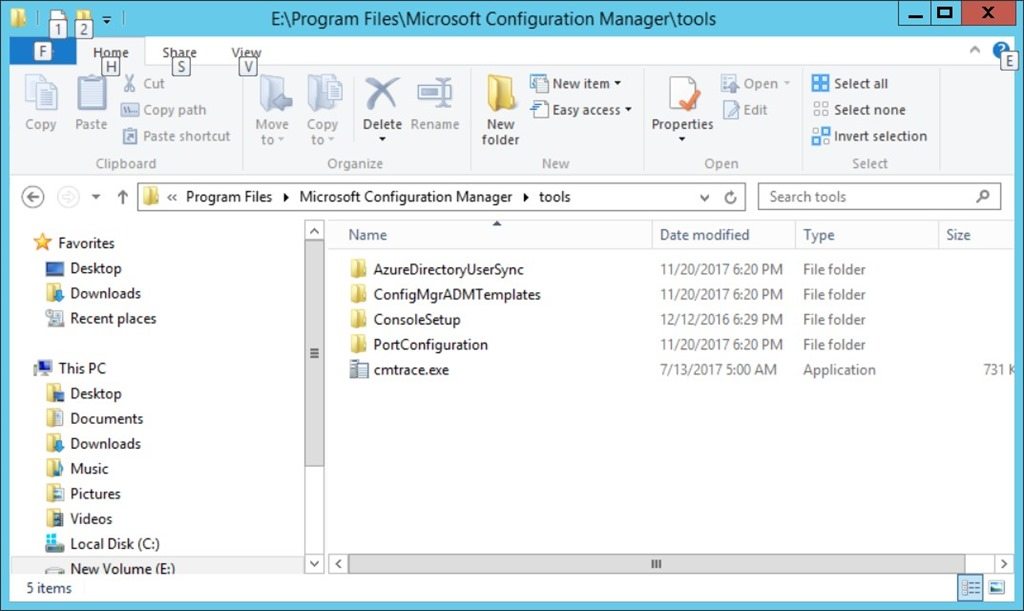Select the cmtrace.exe application file
The image size is (1024, 611).
(x=411, y=369)
